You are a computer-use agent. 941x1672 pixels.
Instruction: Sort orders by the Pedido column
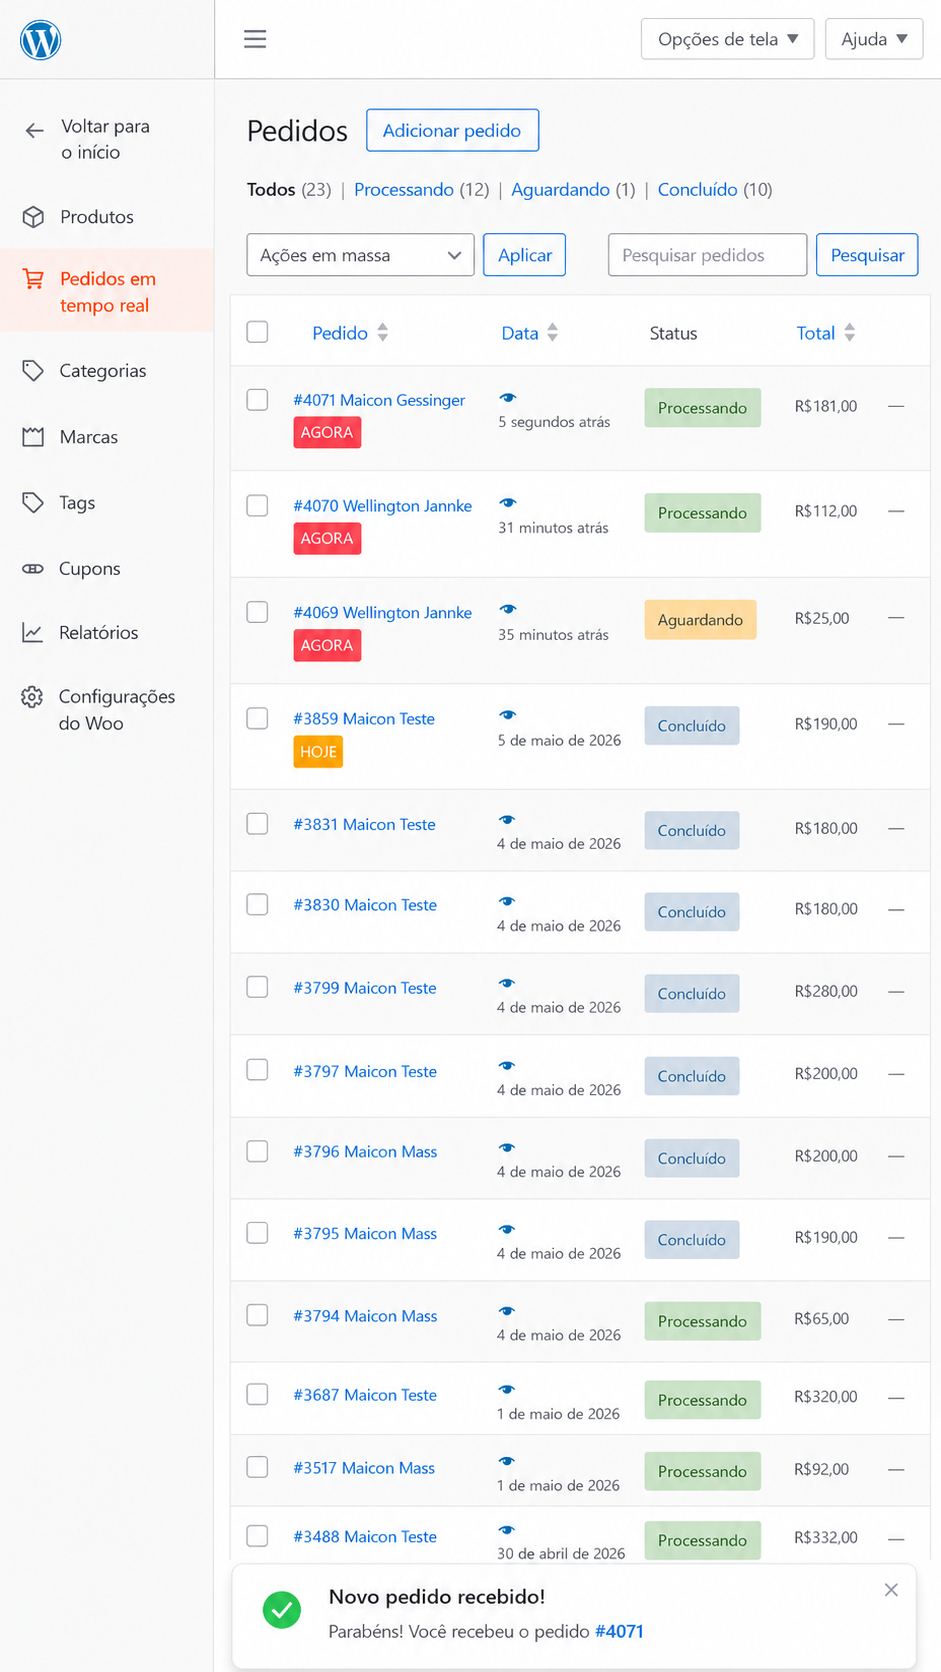(350, 333)
